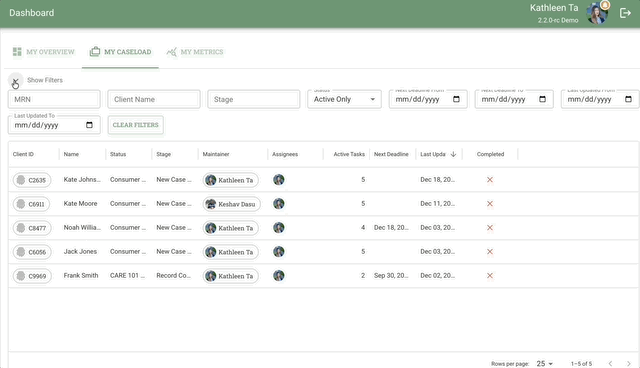
Task: Sort by Name column header
Action: pyautogui.click(x=71, y=154)
